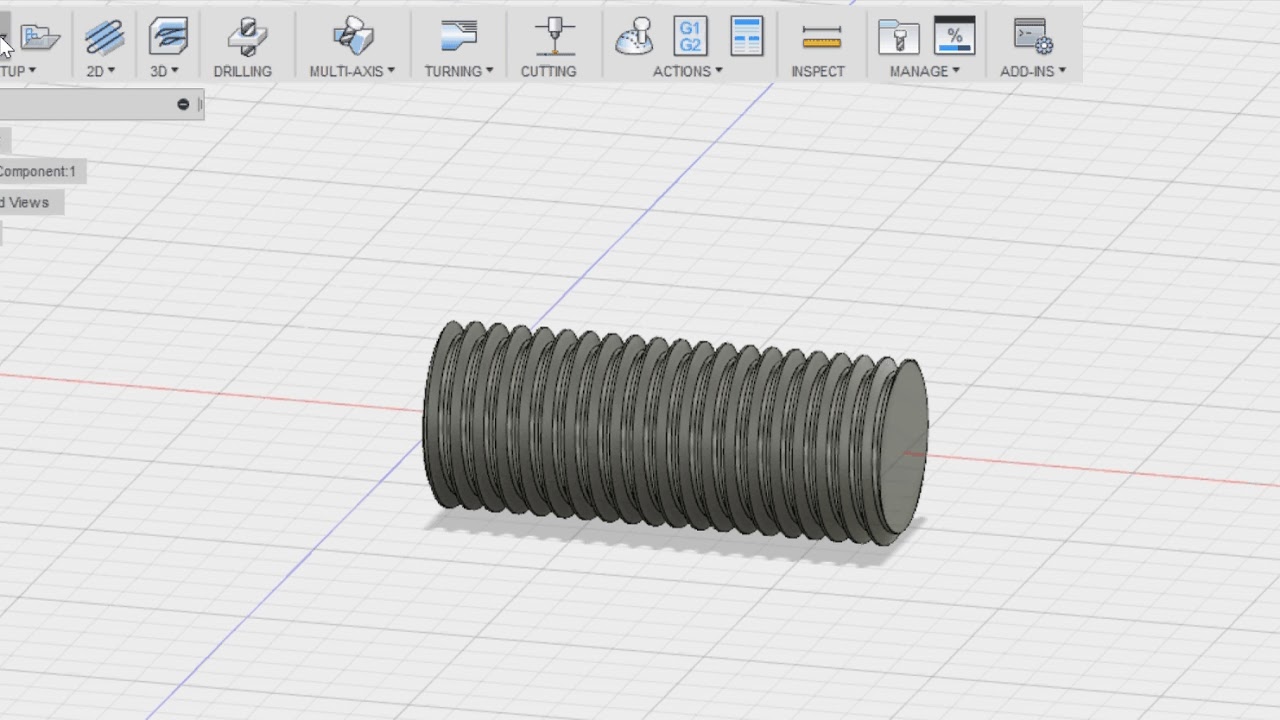Click the New Setup folder icon
This screenshot has height=720, width=1280.
click(40, 37)
